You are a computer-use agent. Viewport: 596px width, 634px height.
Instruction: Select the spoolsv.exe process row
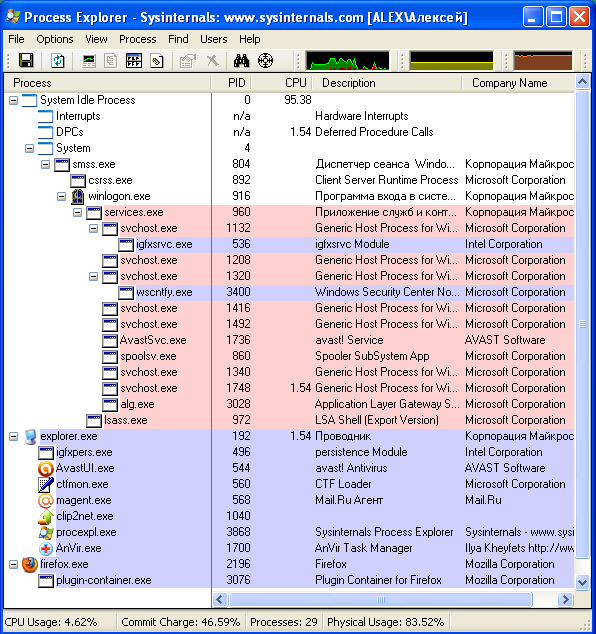pos(289,356)
